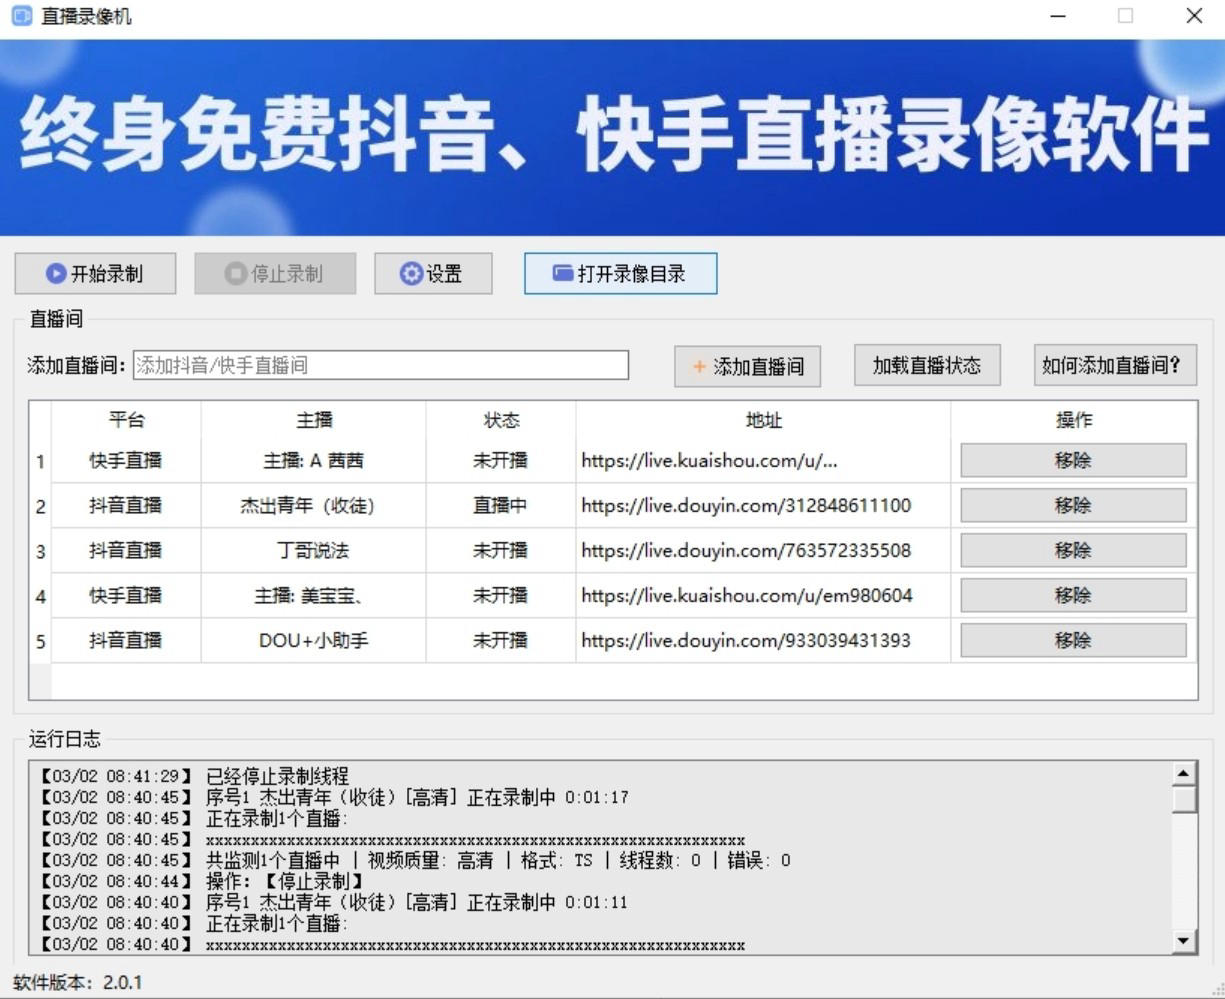This screenshot has width=1225, height=999.
Task: Click 抖音直播 platform cell in row 5
Action: point(126,641)
